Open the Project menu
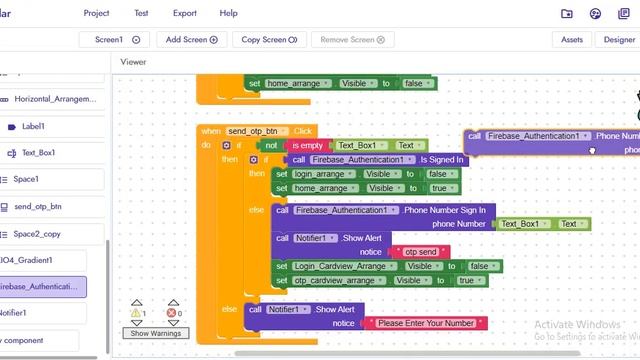Image resolution: width=640 pixels, height=360 pixels. tap(96, 13)
